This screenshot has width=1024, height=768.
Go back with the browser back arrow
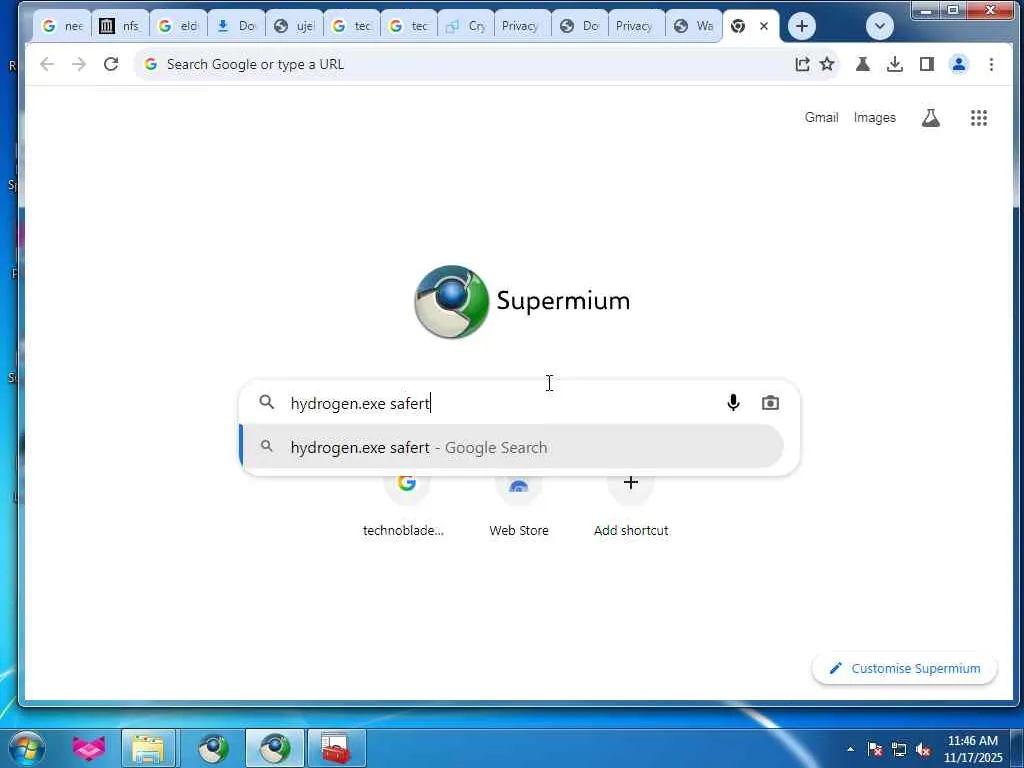pos(46,64)
